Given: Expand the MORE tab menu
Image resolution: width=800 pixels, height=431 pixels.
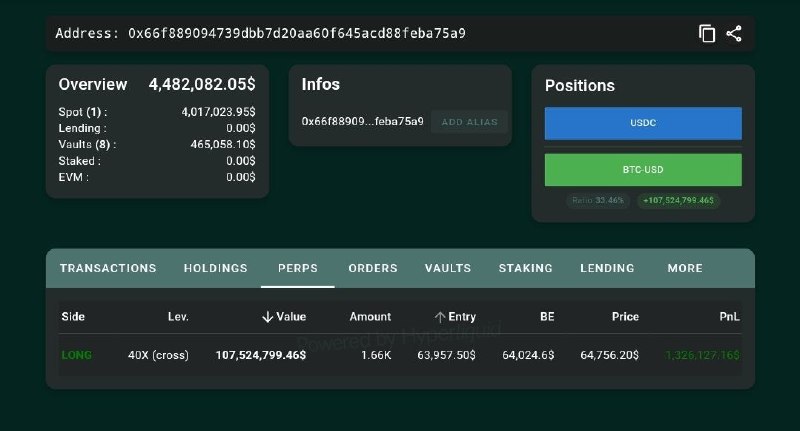Looking at the screenshot, I should point(685,268).
